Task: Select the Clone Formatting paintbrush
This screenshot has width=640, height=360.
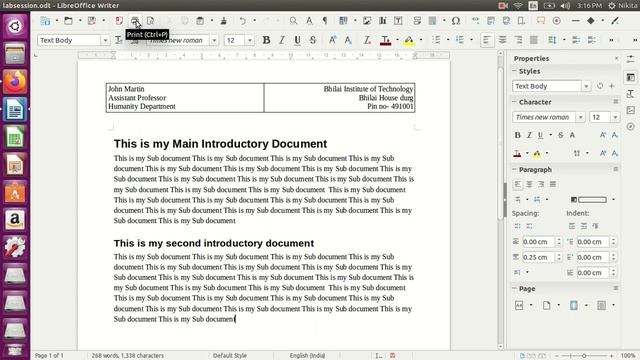Action: tap(224, 20)
